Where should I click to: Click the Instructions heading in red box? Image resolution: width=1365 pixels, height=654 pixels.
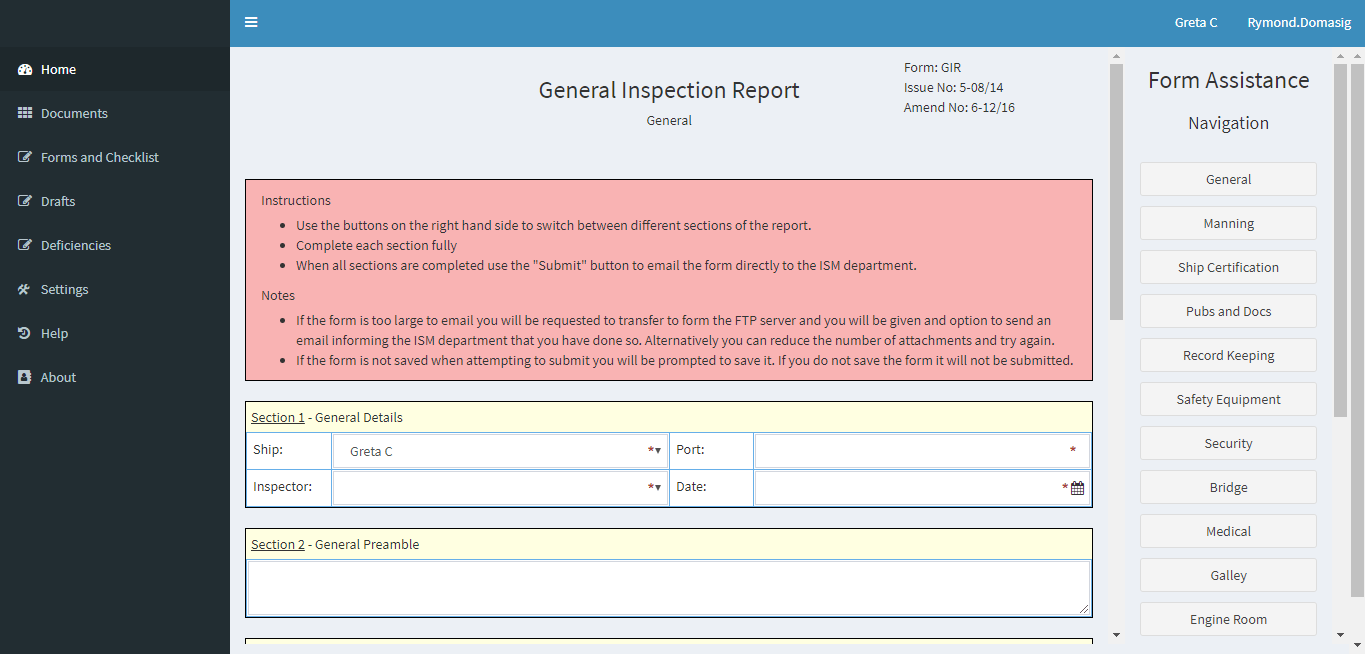tap(296, 200)
